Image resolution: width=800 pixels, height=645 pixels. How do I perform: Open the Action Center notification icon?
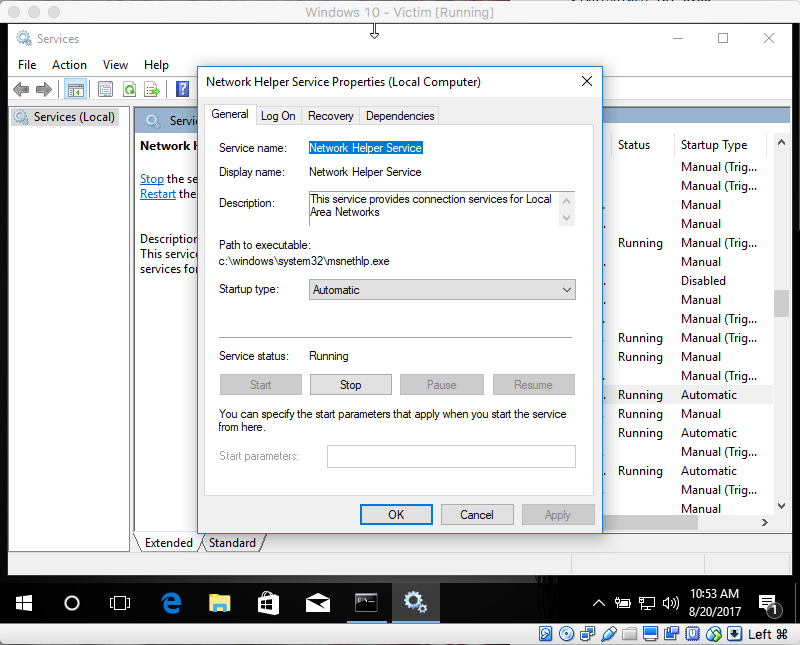tap(768, 604)
